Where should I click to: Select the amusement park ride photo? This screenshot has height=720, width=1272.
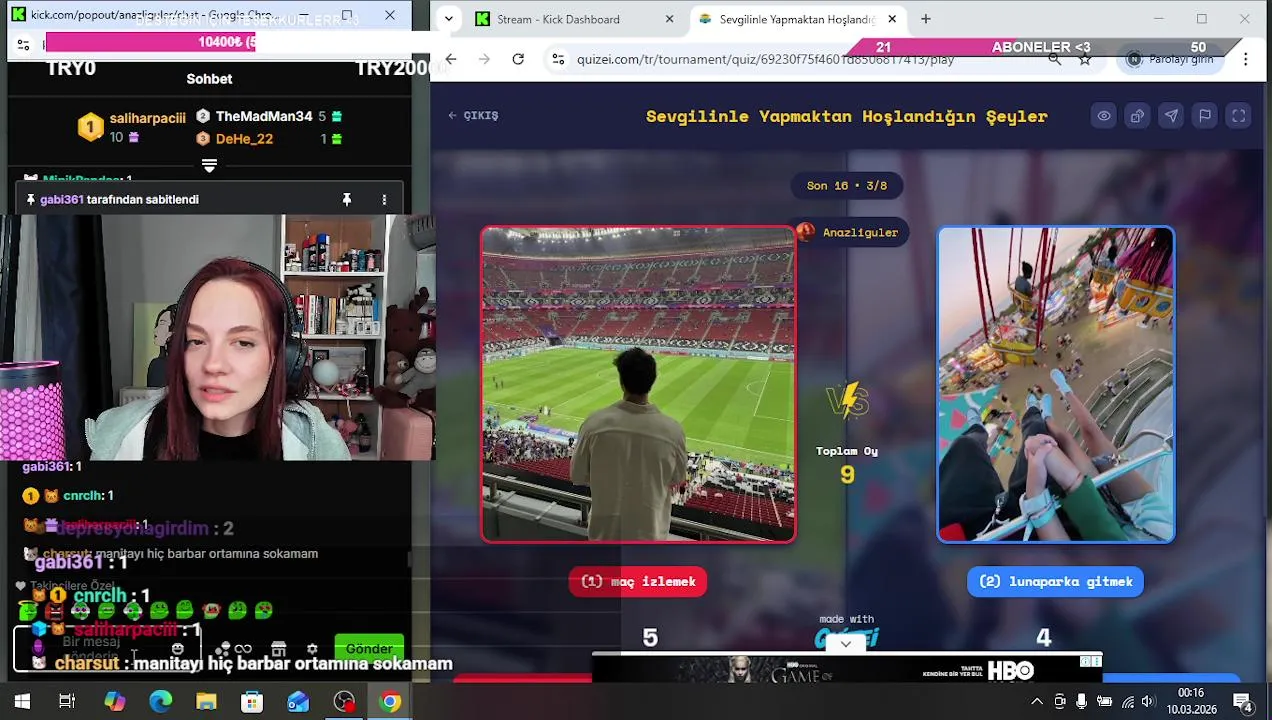point(1056,385)
